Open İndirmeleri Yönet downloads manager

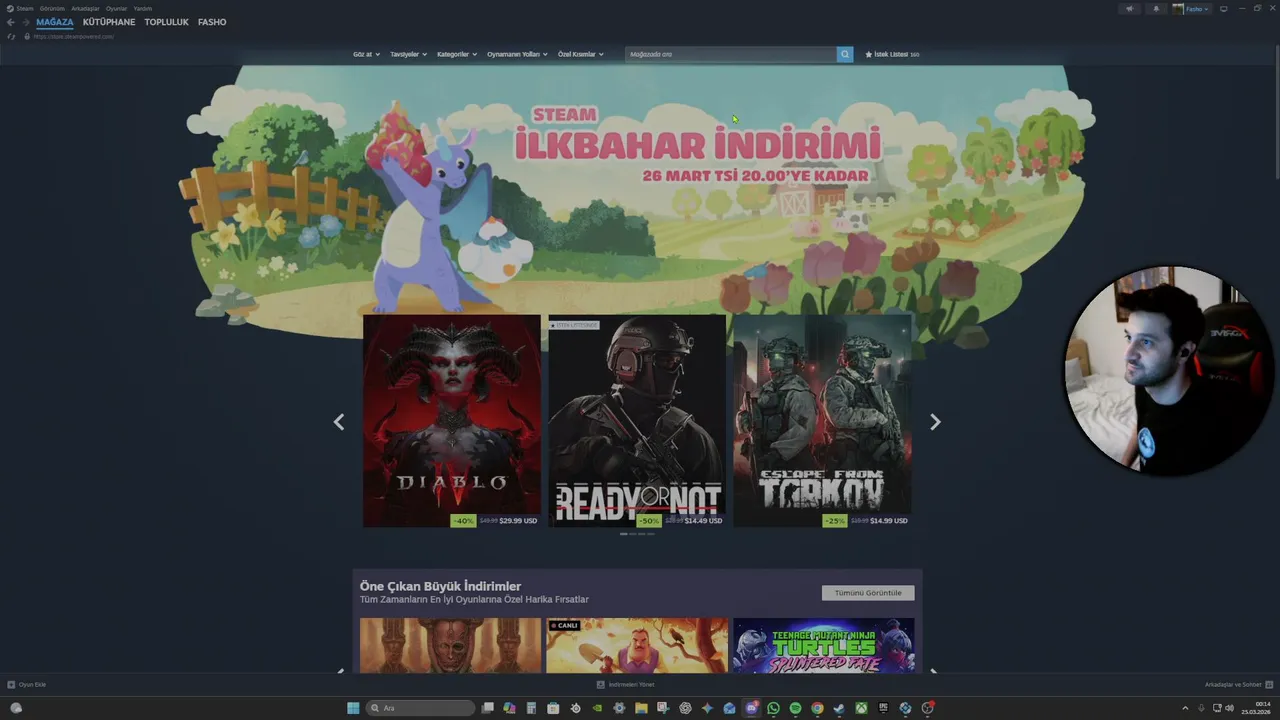pos(626,685)
